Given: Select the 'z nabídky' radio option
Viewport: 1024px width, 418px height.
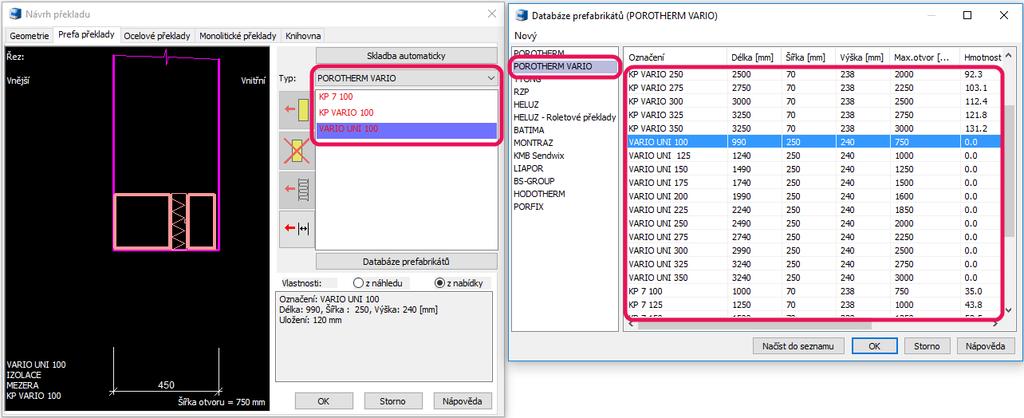Looking at the screenshot, I should click(x=458, y=283).
